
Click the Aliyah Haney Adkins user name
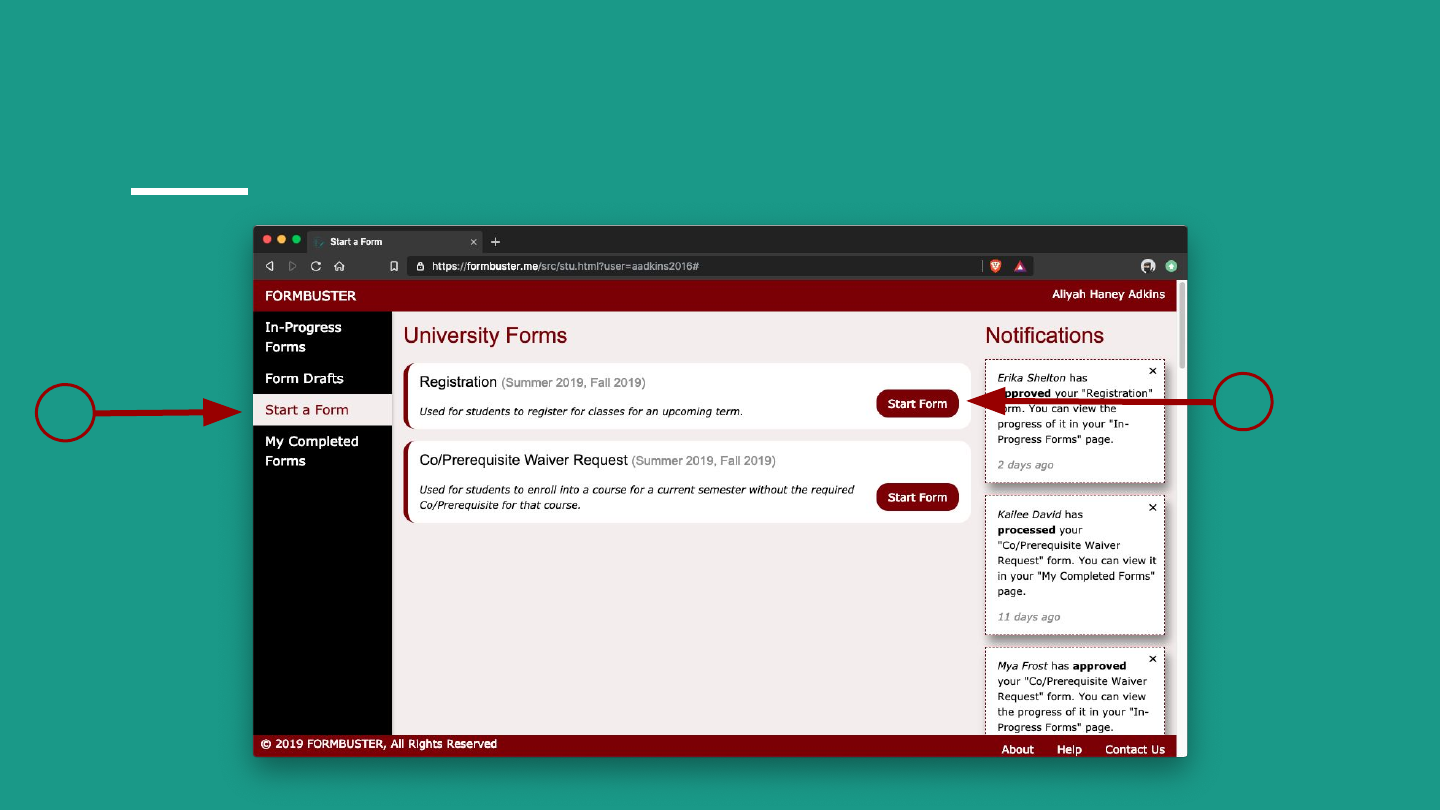tap(1108, 295)
